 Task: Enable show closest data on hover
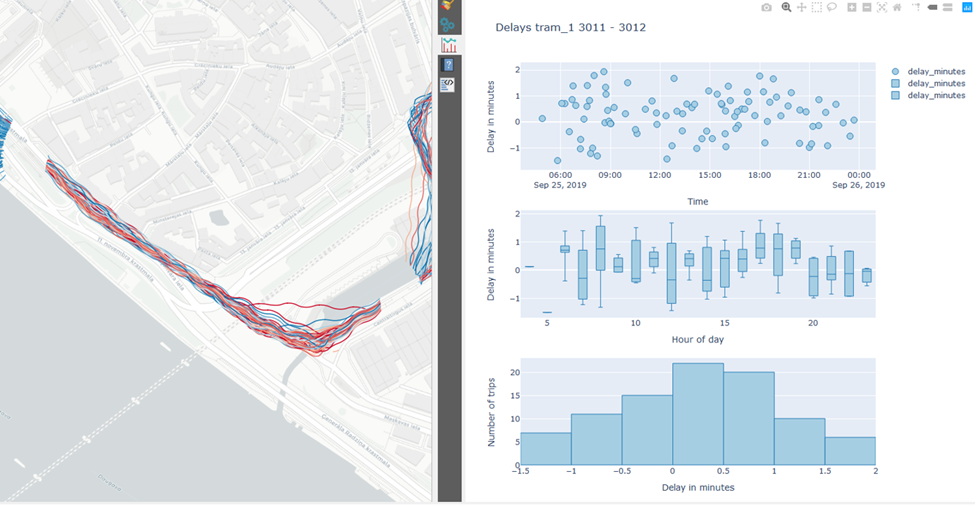coord(931,7)
